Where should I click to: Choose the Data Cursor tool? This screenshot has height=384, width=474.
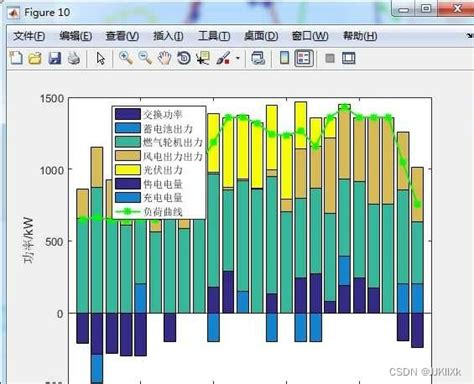pyautogui.click(x=203, y=58)
